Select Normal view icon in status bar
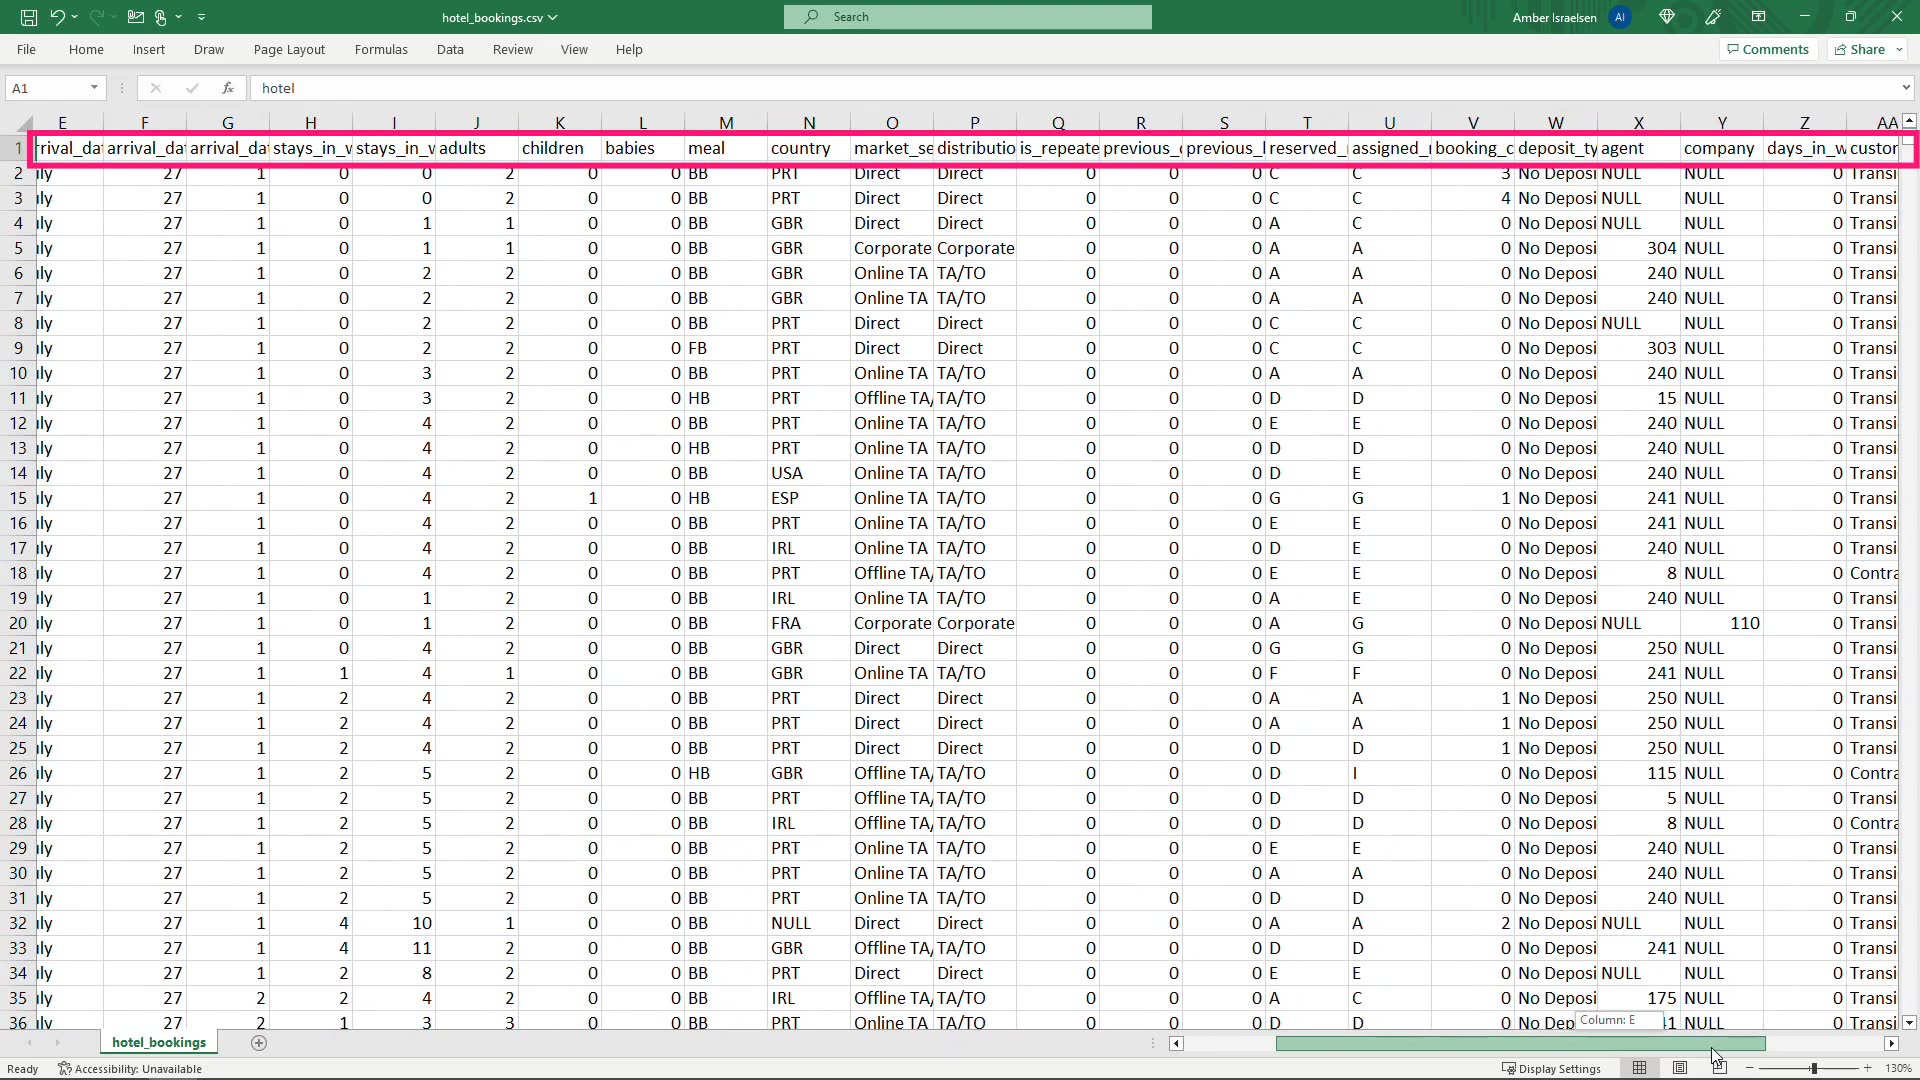The height and width of the screenshot is (1080, 1920). tap(1639, 1068)
